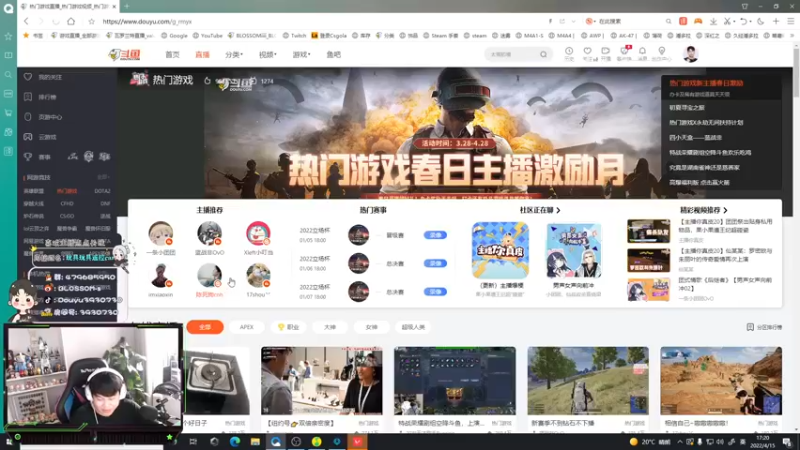Click blue button on 01/05 18:00 match row
Viewport: 800px width, 450px height.
(x=435, y=235)
